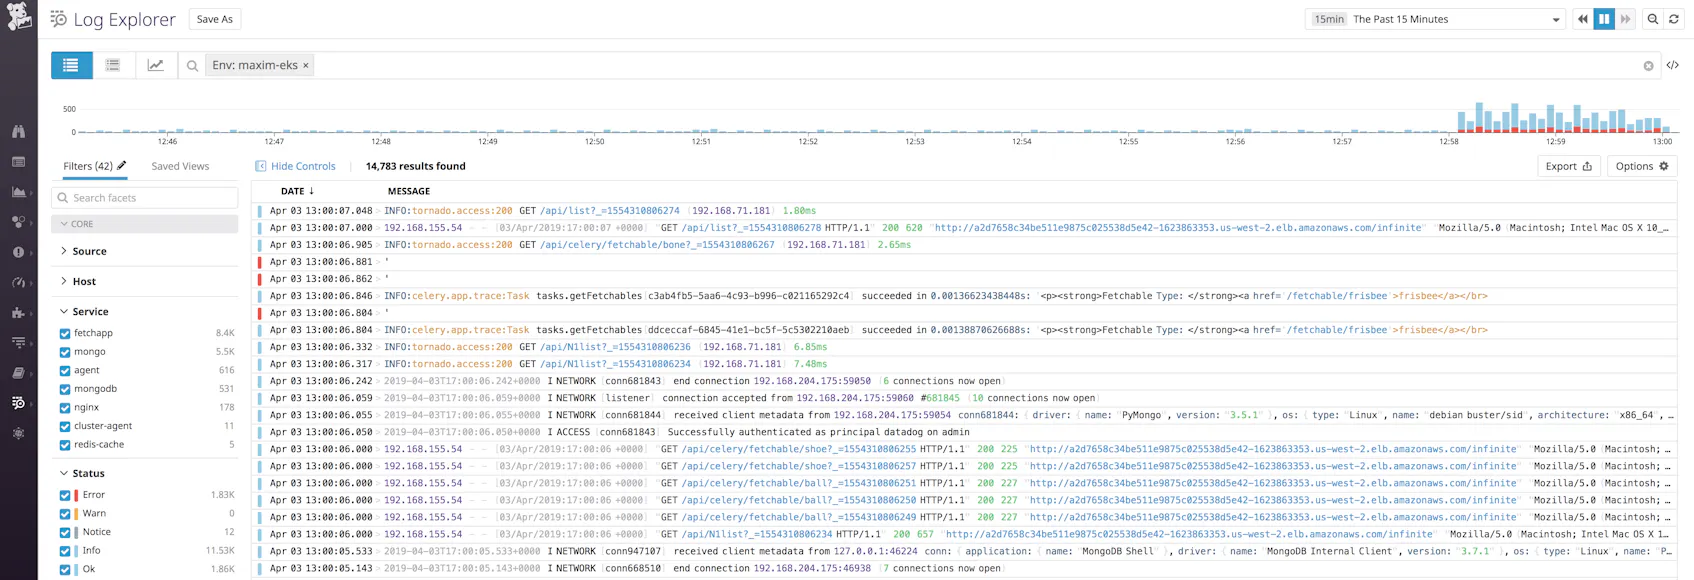Image resolution: width=1694 pixels, height=580 pixels.
Task: Switch to log analytics graph view
Action: click(x=155, y=65)
